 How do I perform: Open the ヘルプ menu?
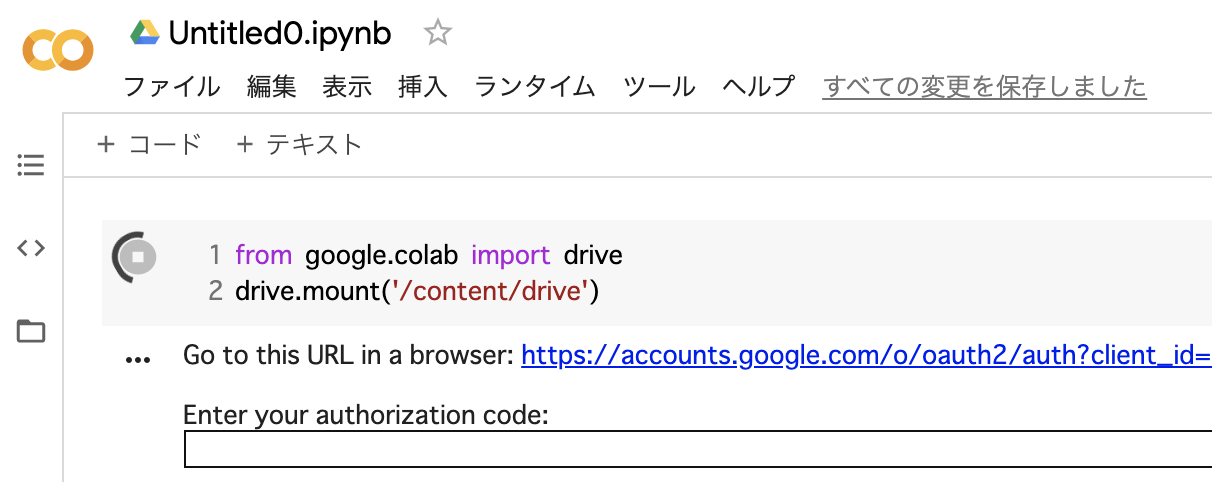[758, 87]
